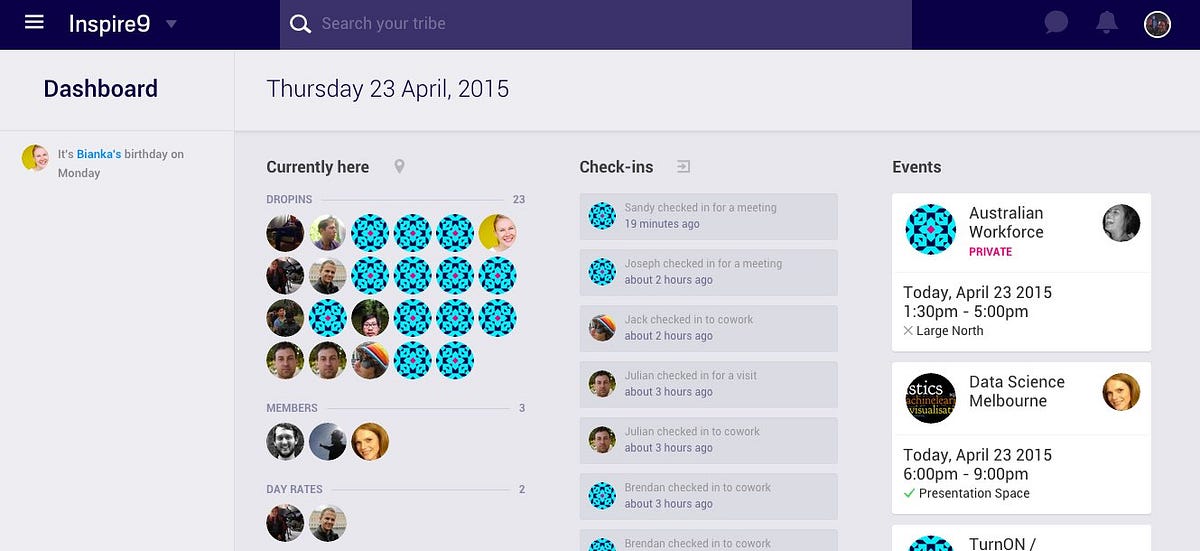This screenshot has height=551, width=1200.
Task: Click the Dropins section header
Action: coord(289,199)
